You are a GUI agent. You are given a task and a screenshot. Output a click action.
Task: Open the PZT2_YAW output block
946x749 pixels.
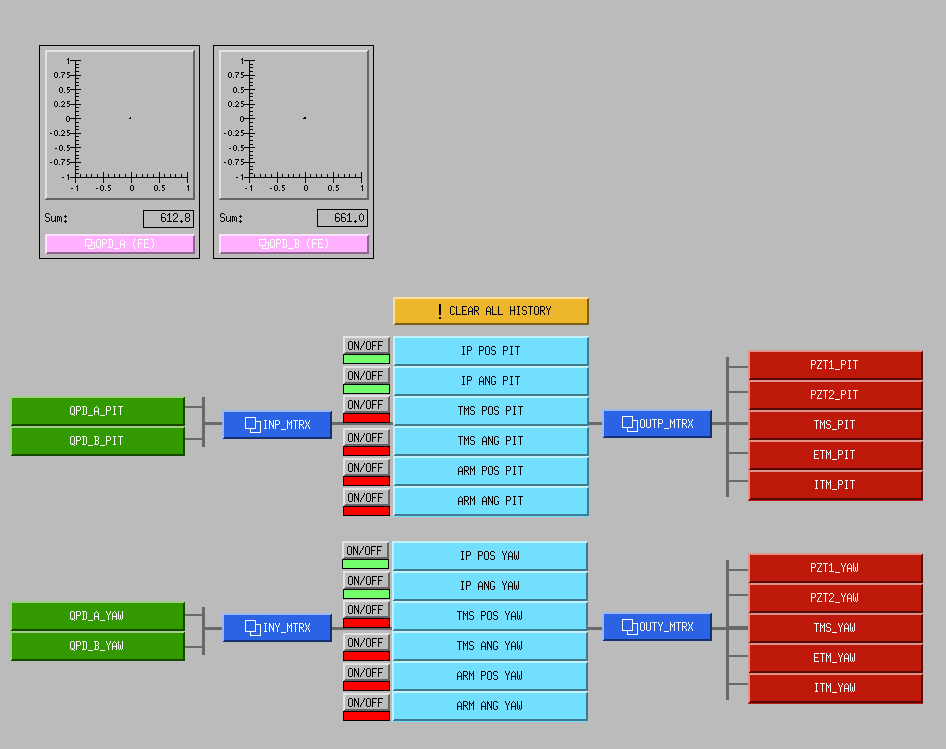[x=836, y=598]
